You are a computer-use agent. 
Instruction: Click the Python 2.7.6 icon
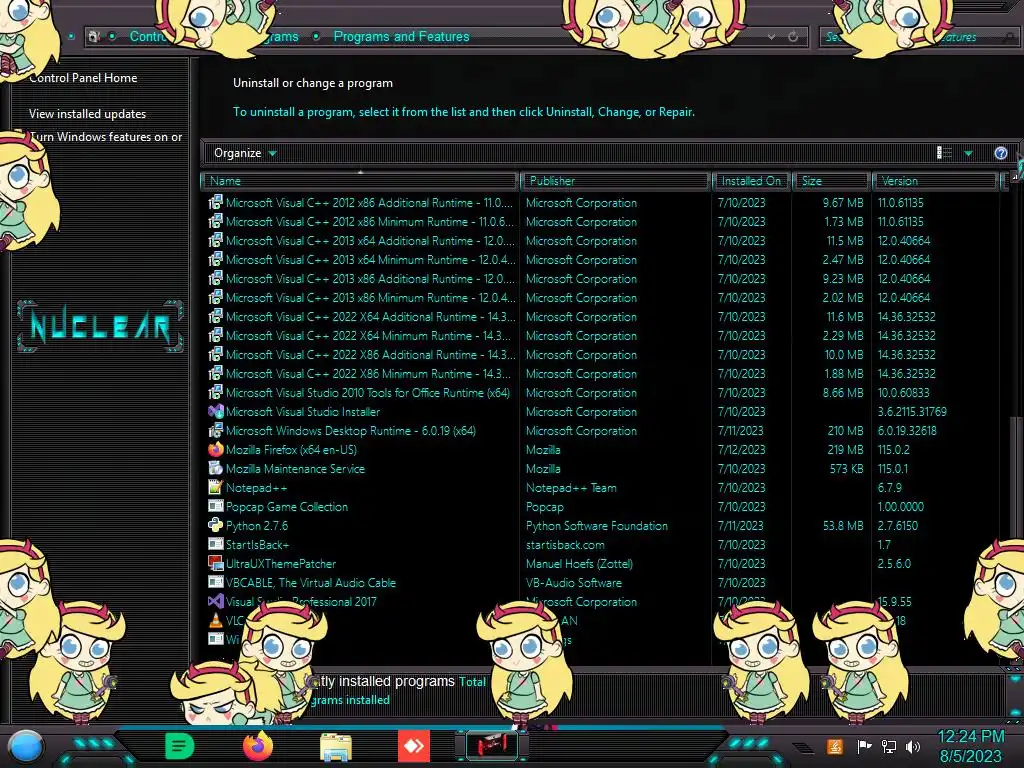(216, 525)
